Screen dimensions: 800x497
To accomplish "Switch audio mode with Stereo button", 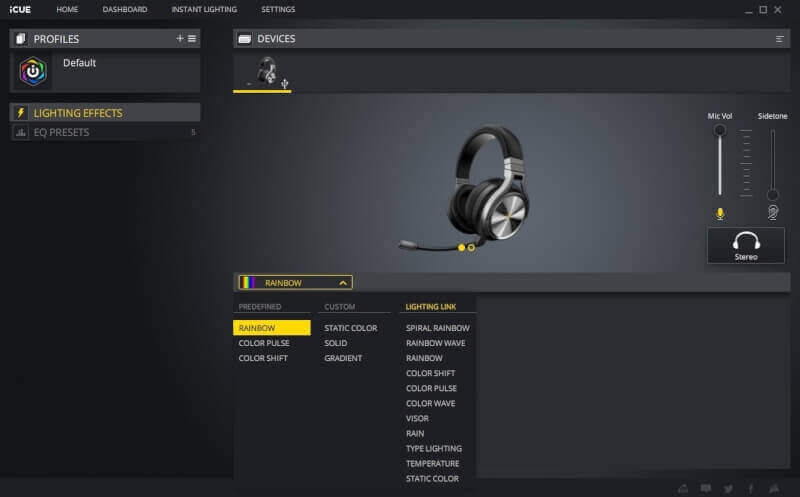I will (746, 245).
